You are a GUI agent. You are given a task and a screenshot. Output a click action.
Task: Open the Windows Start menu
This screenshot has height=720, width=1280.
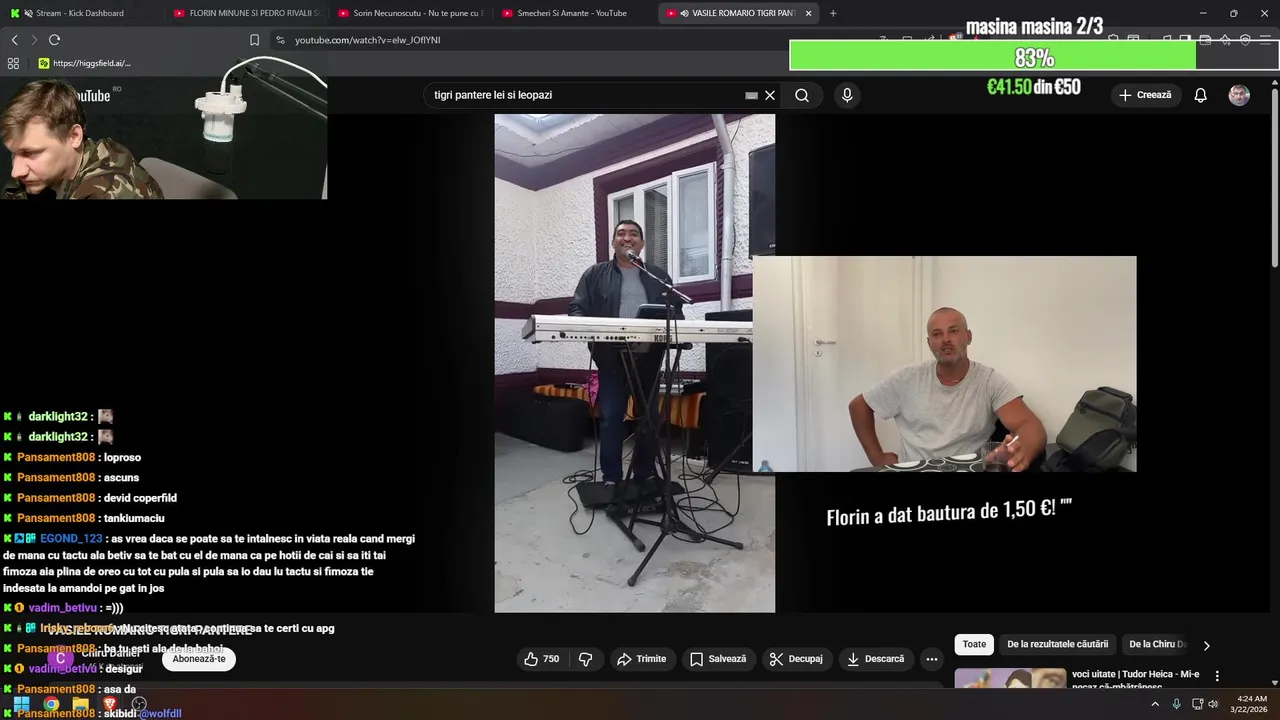21,704
